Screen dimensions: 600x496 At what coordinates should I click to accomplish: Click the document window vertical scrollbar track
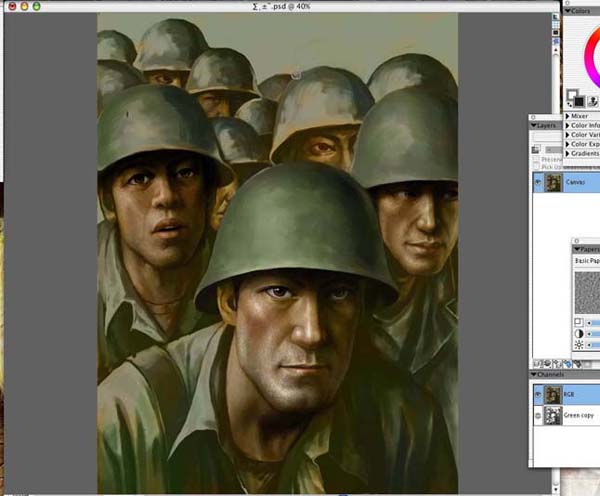coord(556,268)
